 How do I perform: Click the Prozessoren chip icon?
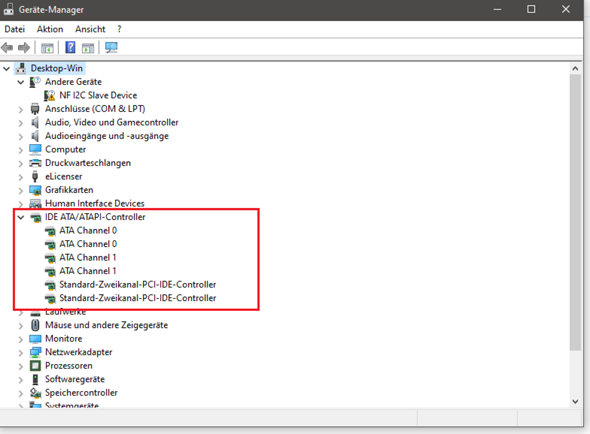[x=35, y=366]
